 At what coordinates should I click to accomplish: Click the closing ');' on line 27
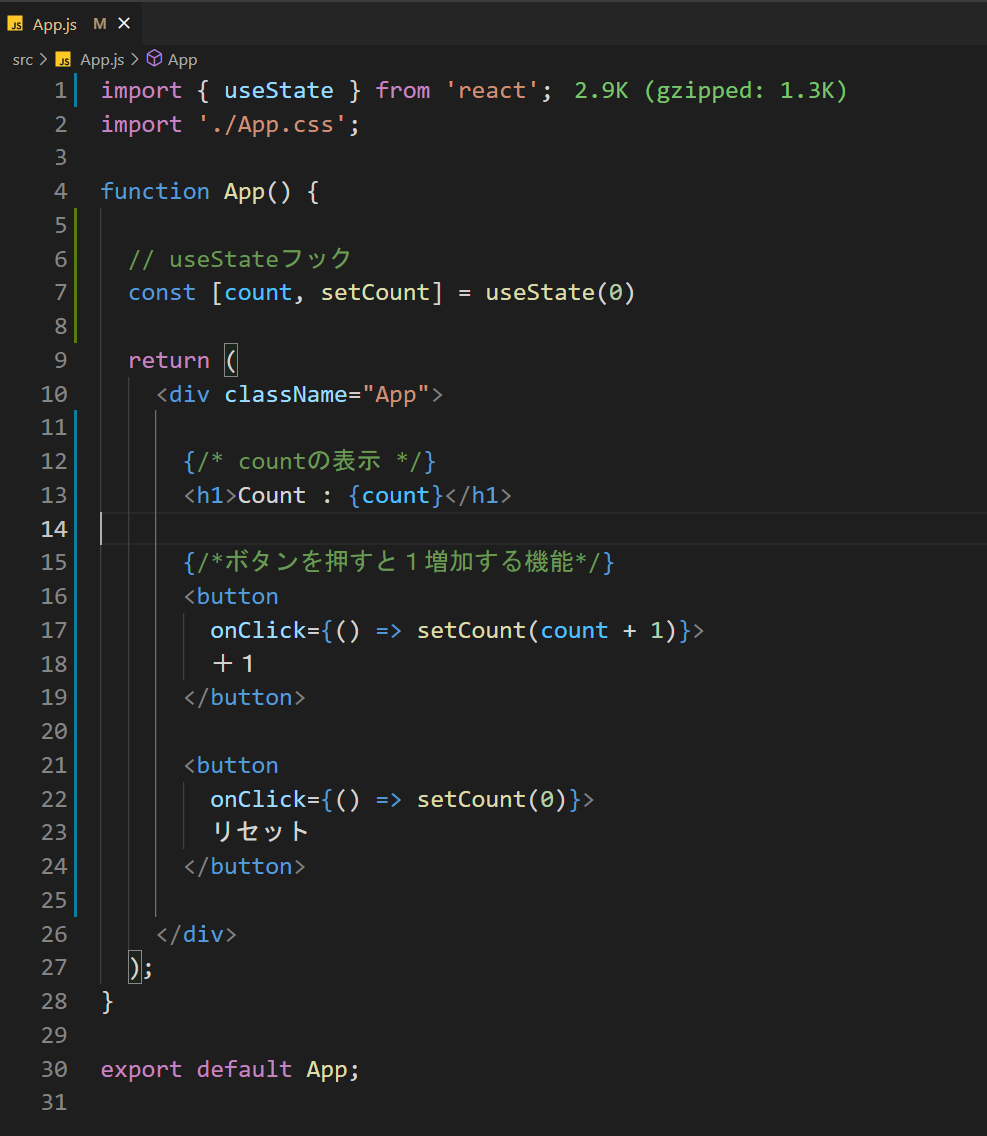pos(141,968)
